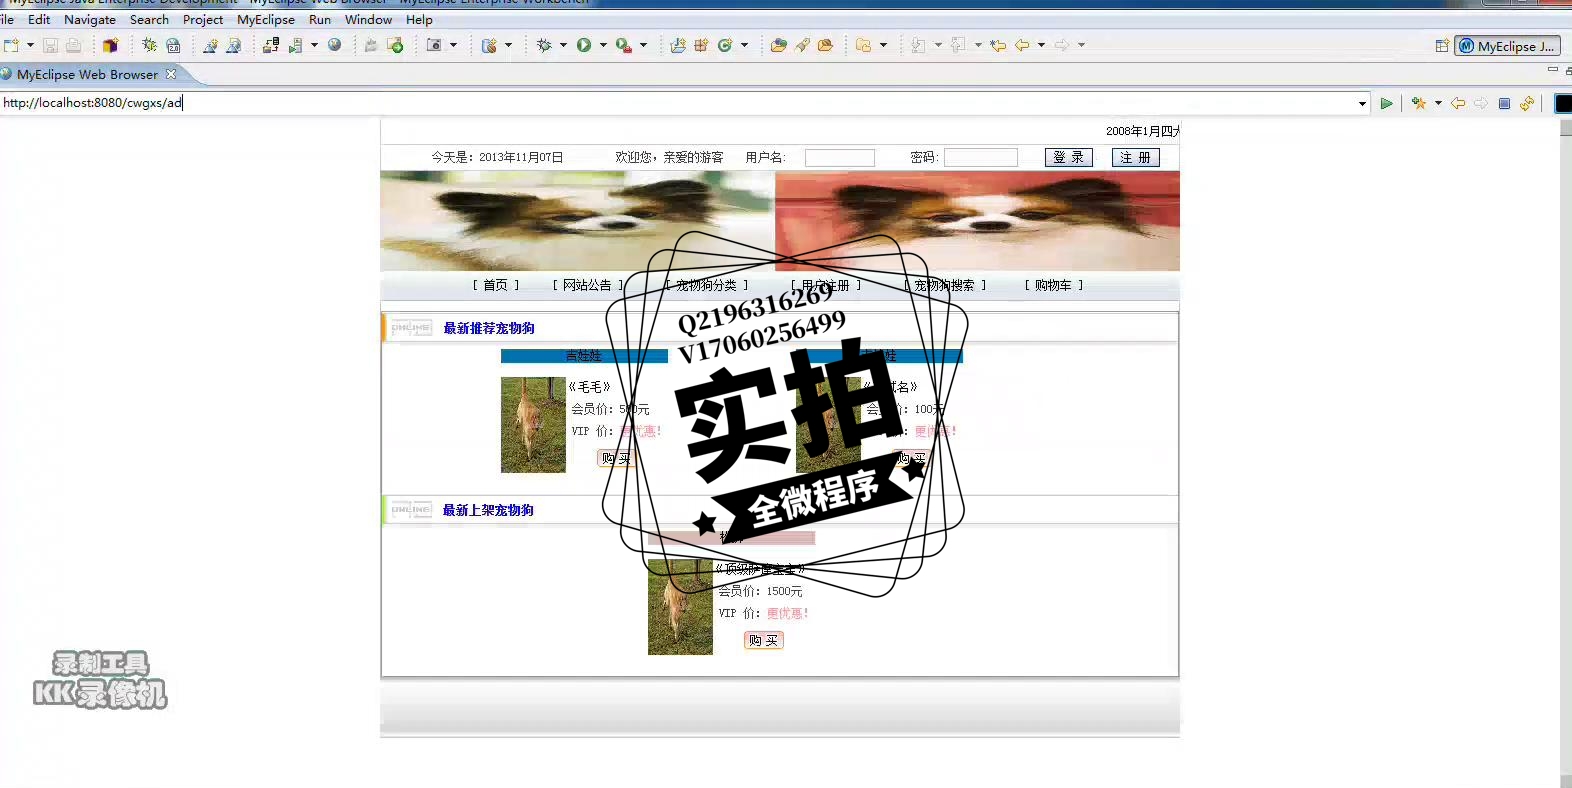This screenshot has width=1572, height=788.
Task: Click the 《毛毛》 dog name text
Action: pyautogui.click(x=589, y=387)
